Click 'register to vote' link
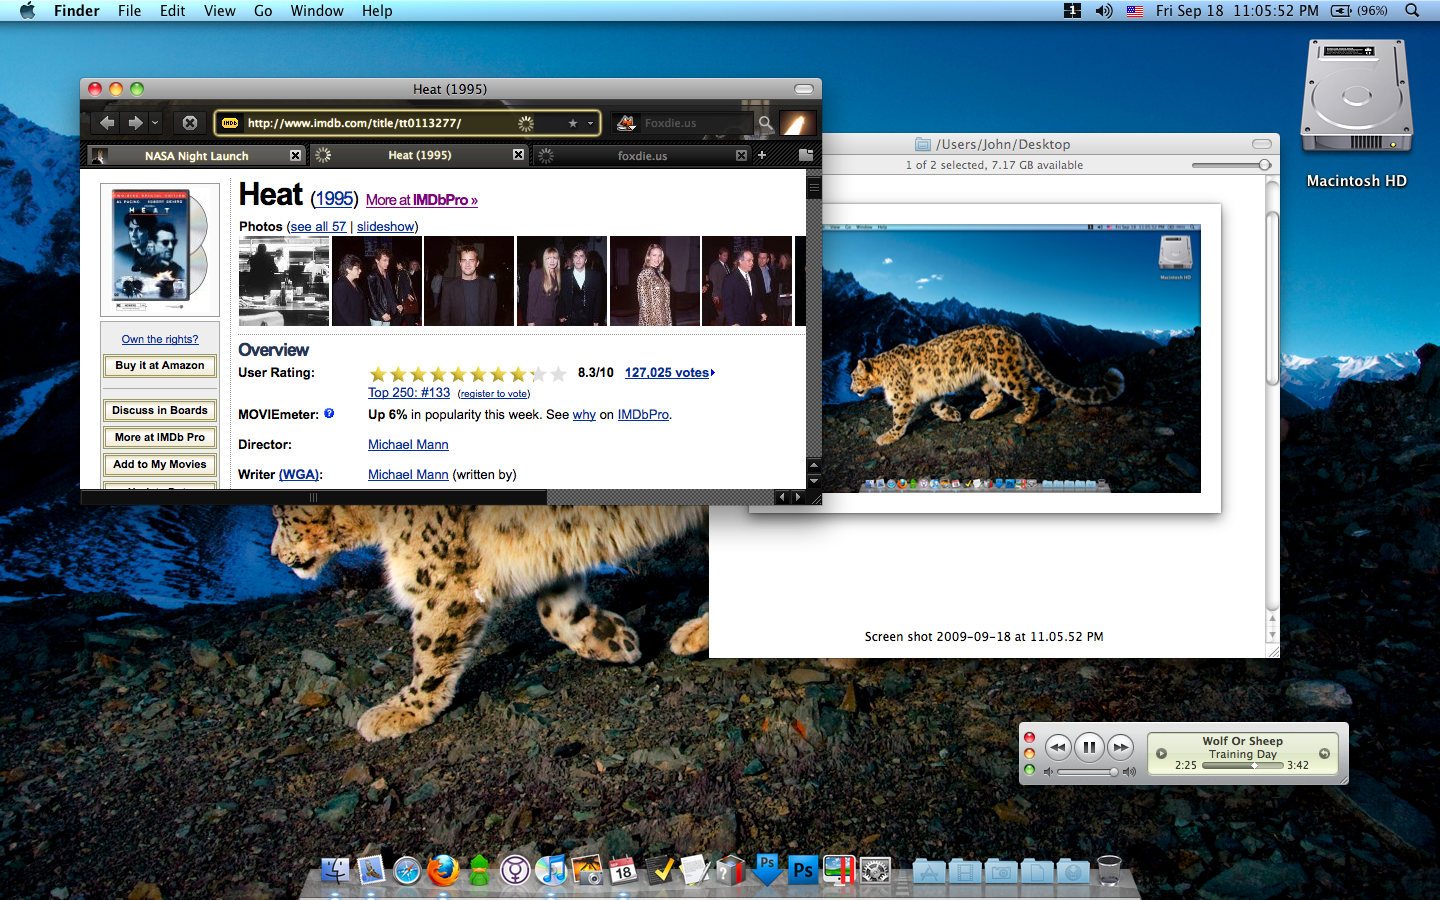 [494, 394]
